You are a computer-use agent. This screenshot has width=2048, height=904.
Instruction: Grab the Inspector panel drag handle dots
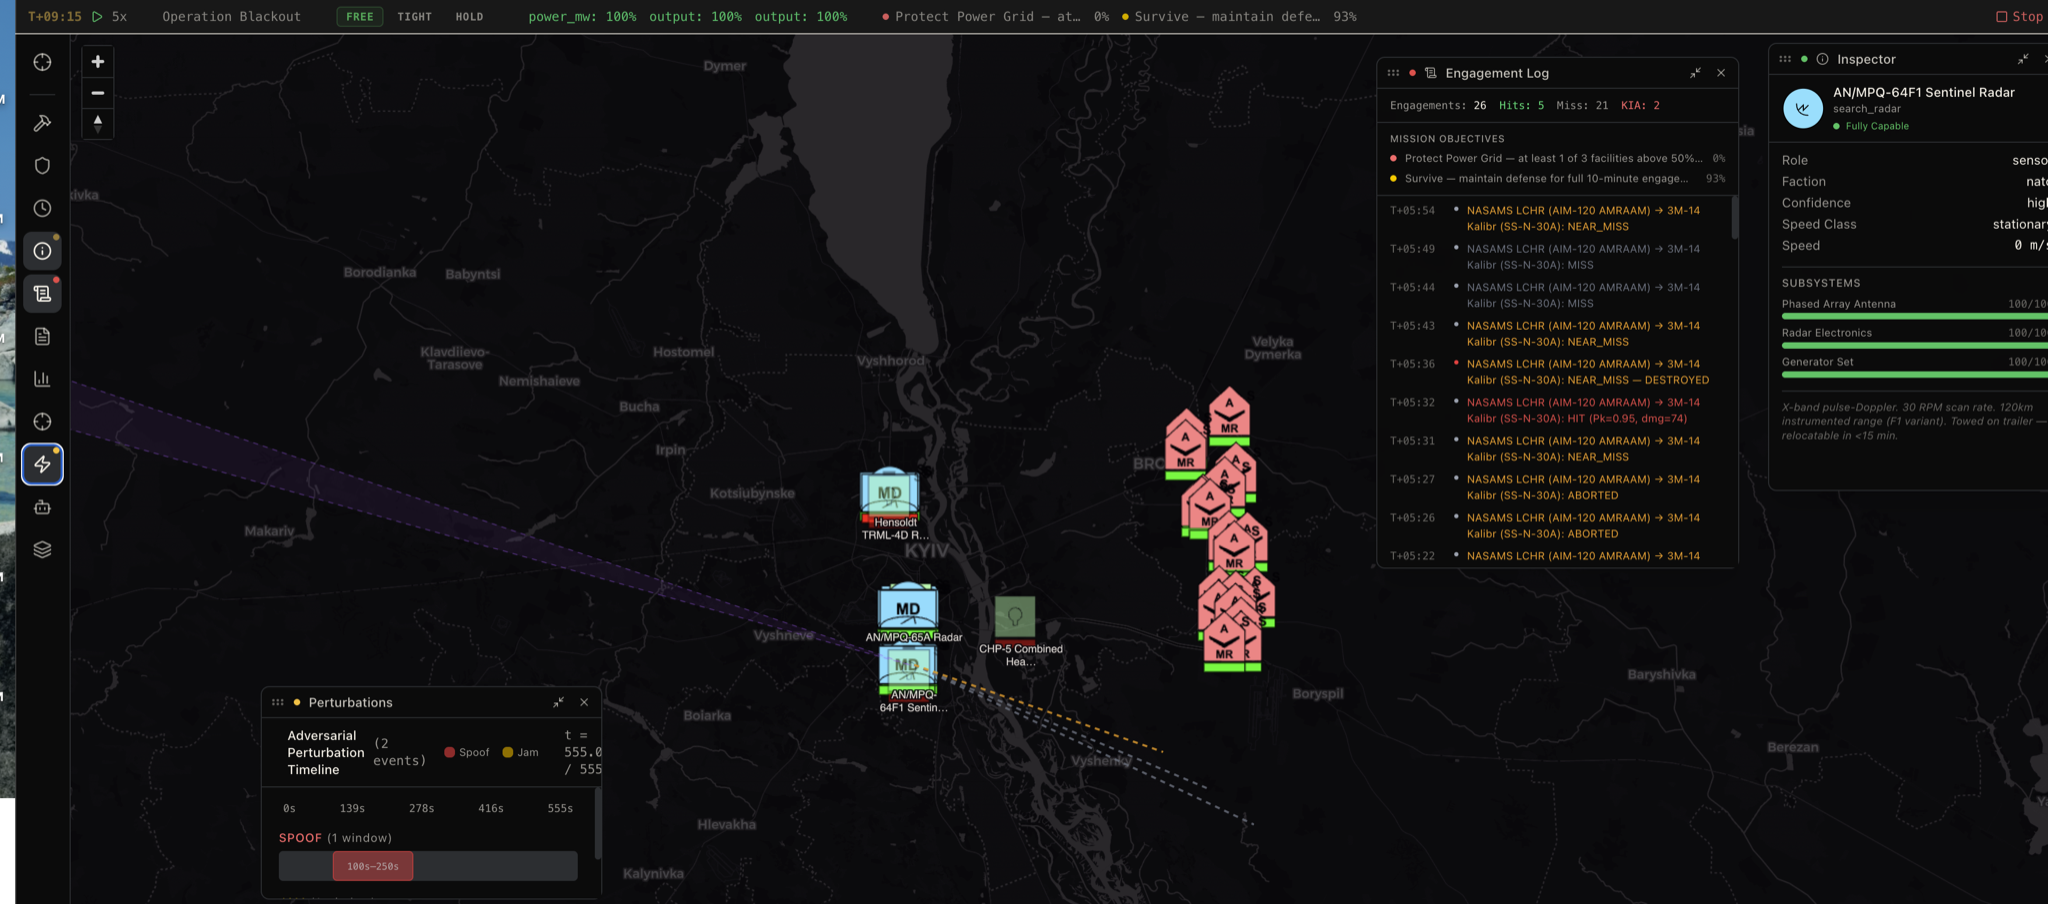pos(1785,59)
